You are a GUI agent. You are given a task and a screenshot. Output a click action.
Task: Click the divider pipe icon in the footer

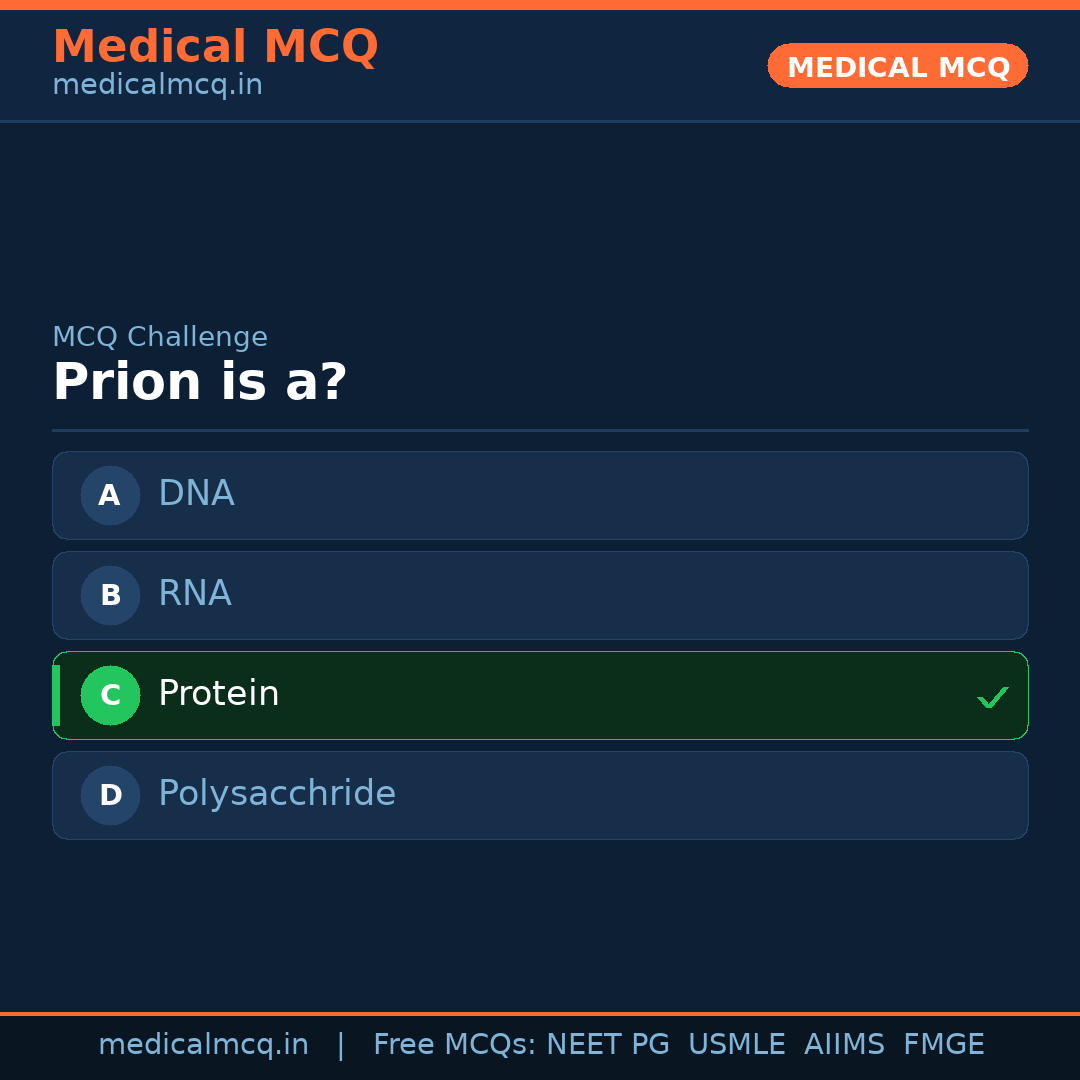pos(341,1044)
